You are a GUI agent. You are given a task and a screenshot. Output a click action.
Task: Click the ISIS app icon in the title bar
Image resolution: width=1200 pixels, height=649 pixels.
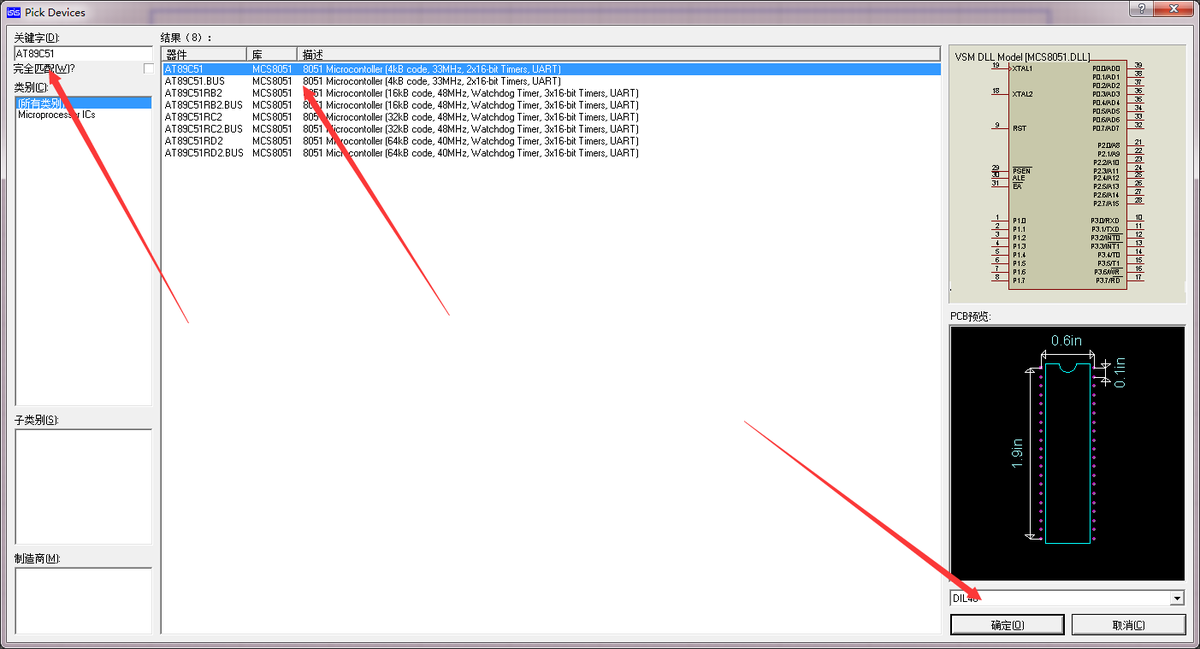tap(14, 12)
